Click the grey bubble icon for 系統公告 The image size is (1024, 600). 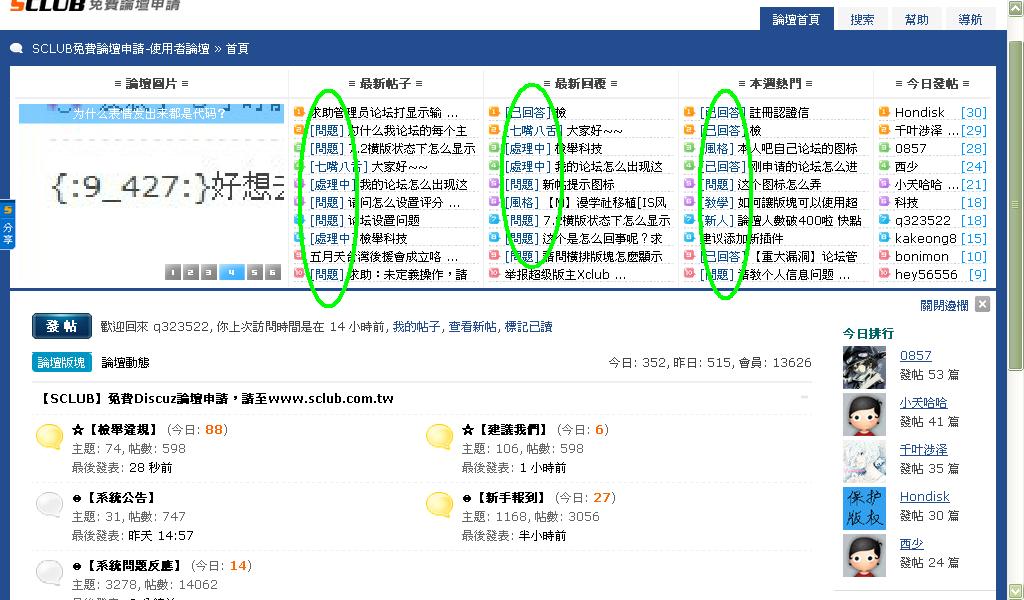[x=49, y=504]
